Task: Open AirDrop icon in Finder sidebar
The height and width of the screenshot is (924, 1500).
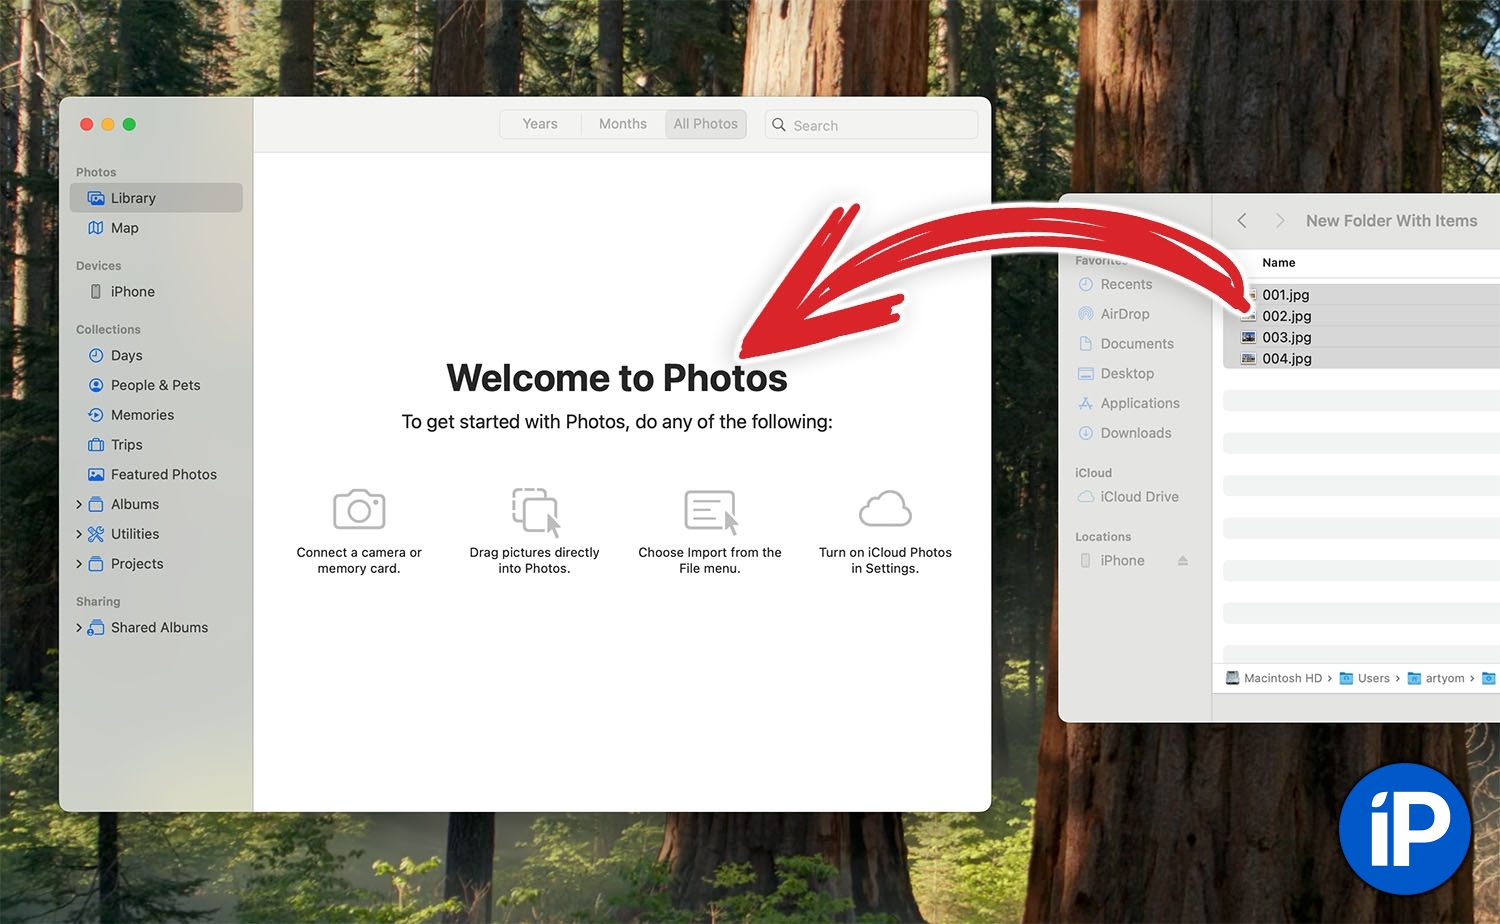Action: (1086, 314)
